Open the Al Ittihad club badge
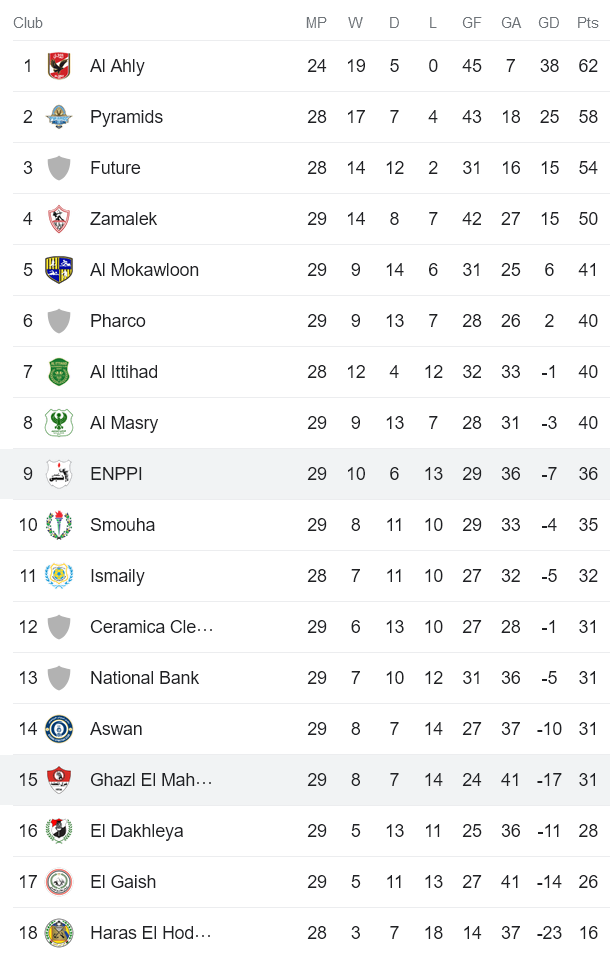Viewport: 610px width, 958px height. [59, 371]
